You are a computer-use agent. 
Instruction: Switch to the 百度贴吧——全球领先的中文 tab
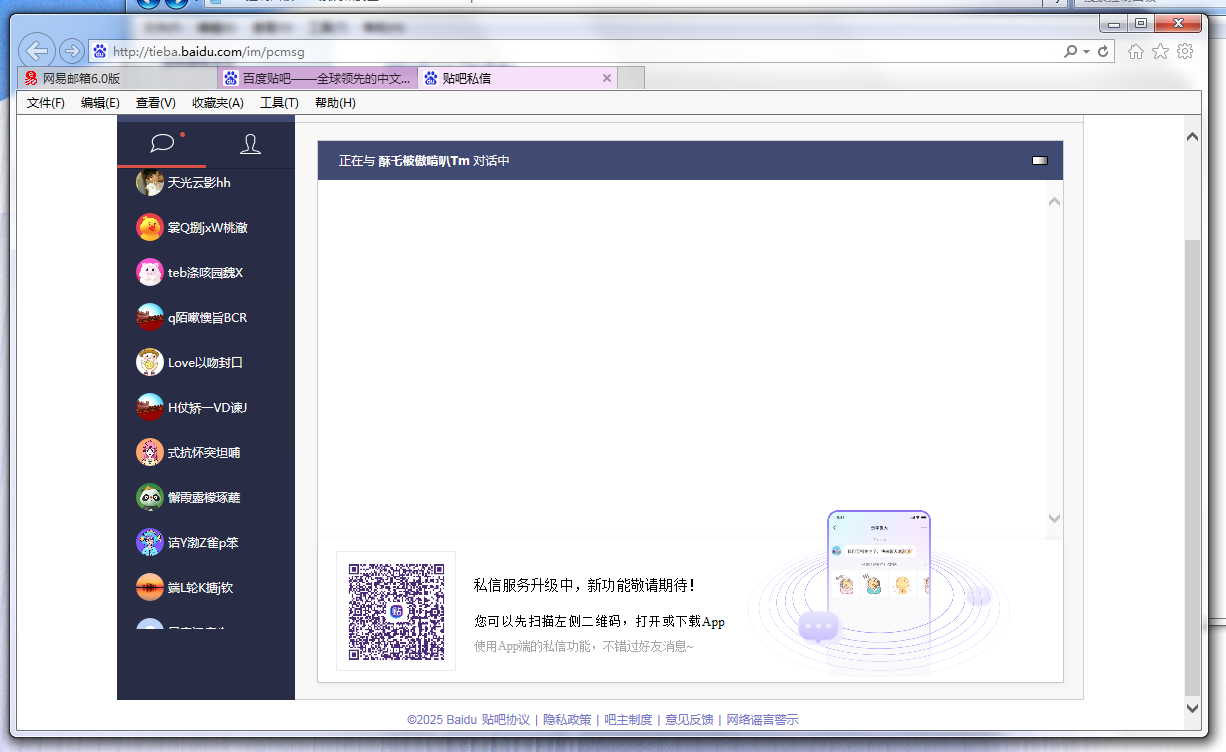317,78
